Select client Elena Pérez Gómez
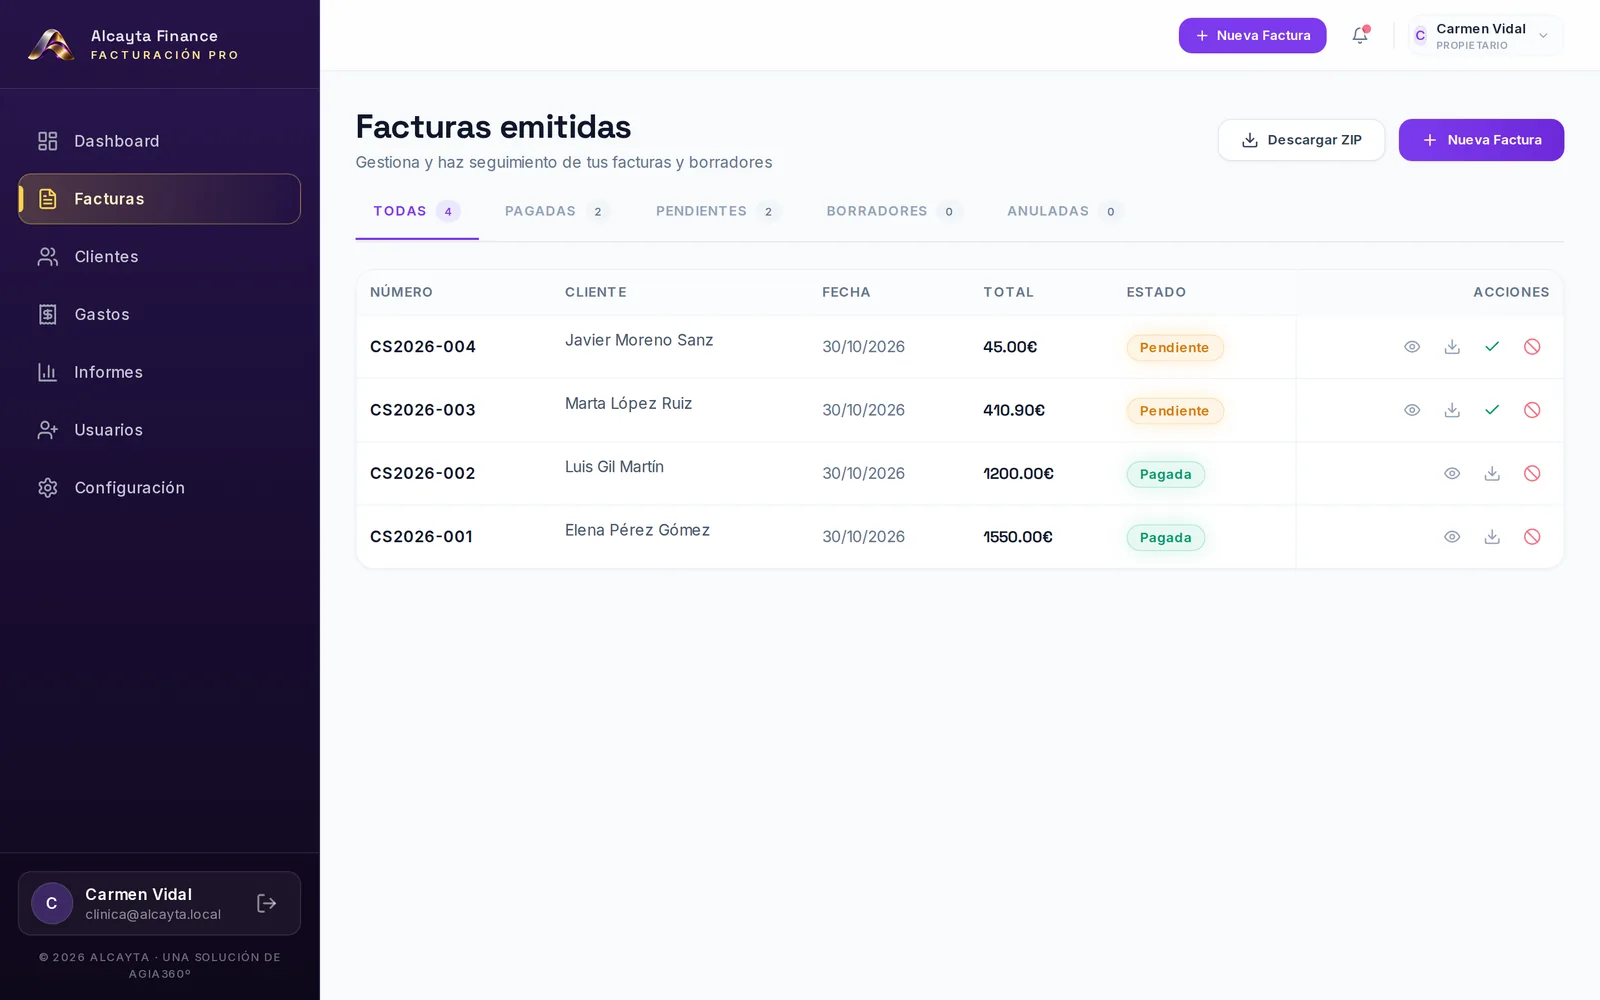The image size is (1600, 1000). 637,530
